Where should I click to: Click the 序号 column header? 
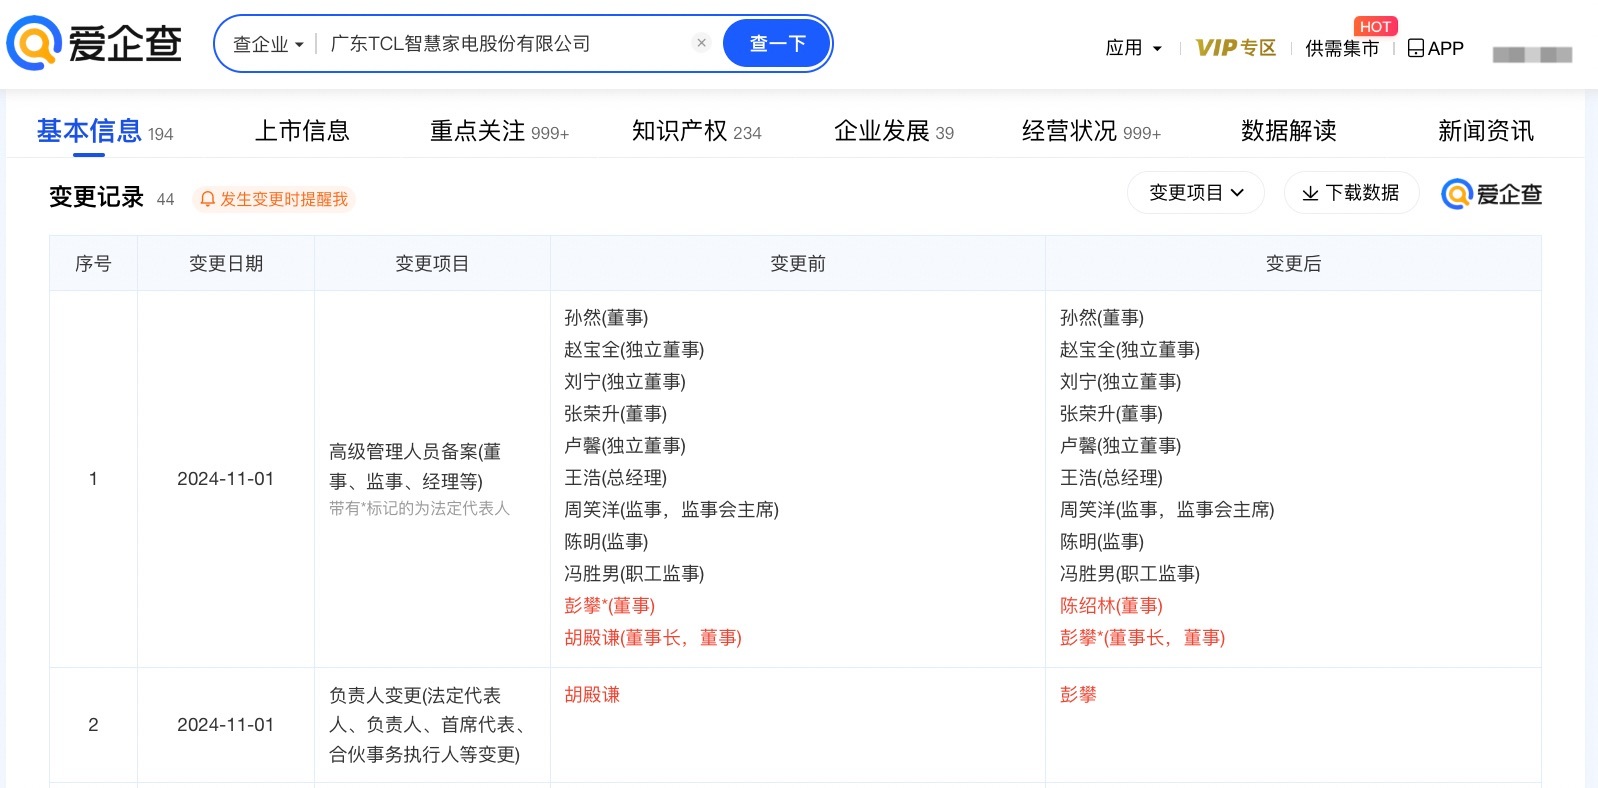click(x=93, y=264)
